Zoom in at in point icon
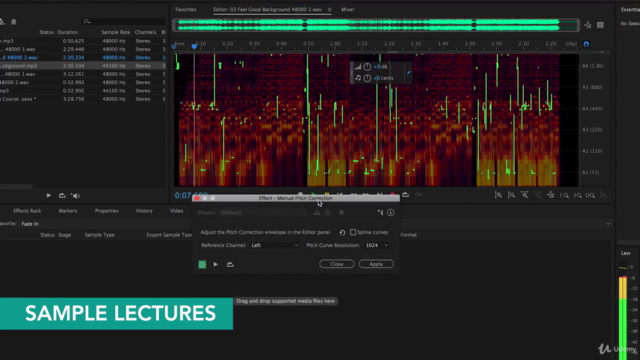Viewport: 640px width, 360px height. coord(564,196)
